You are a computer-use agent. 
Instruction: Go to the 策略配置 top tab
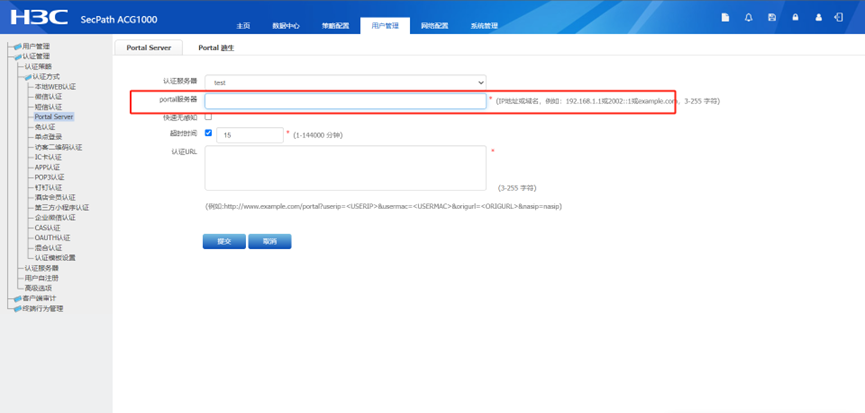tap(335, 26)
